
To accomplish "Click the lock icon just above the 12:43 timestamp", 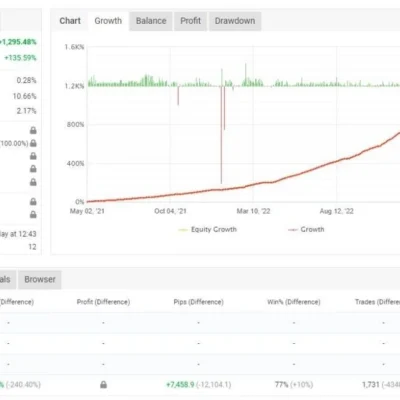I will (33, 215).
